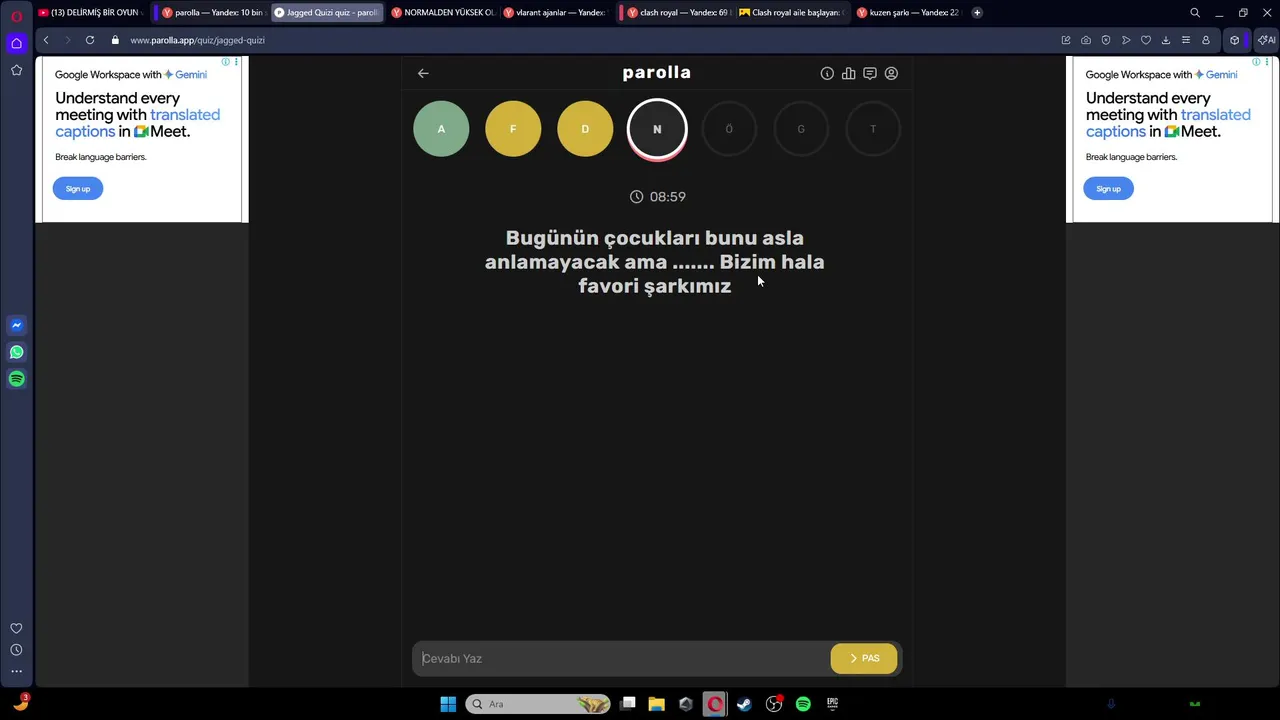
Task: Open the browser account profile icon
Action: [1206, 40]
